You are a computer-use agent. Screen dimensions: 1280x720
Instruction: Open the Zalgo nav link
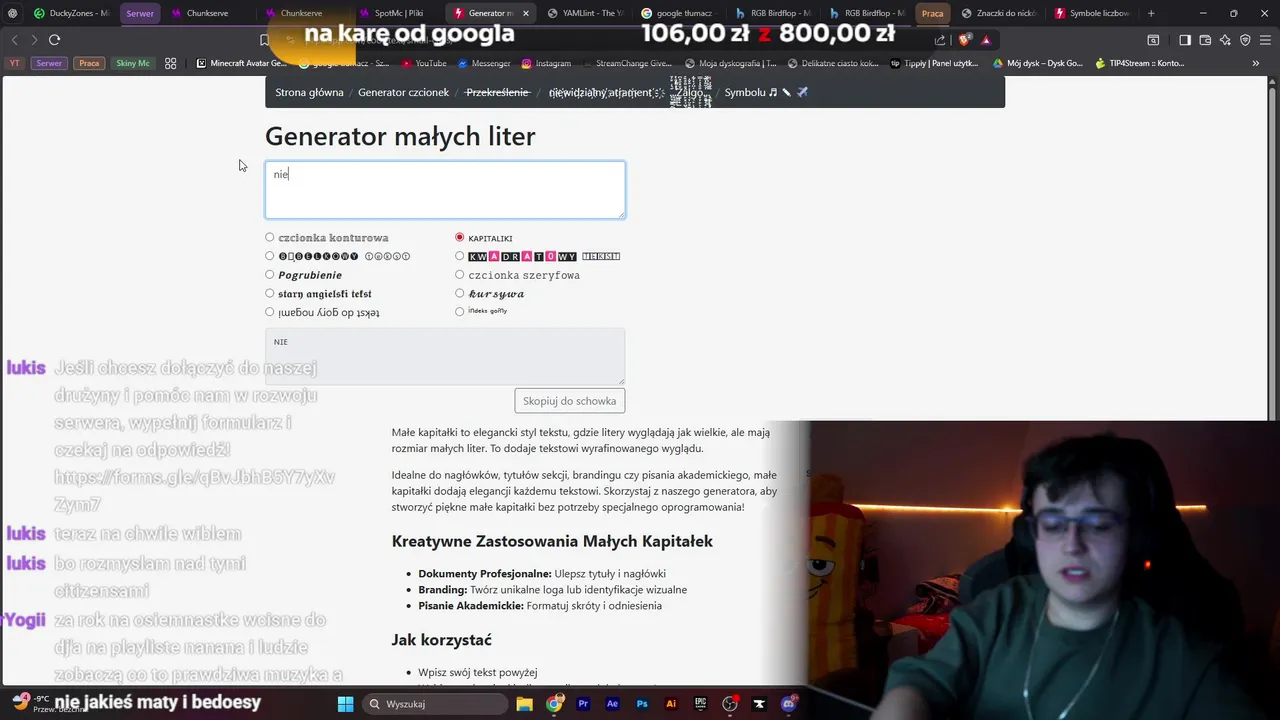pos(689,92)
